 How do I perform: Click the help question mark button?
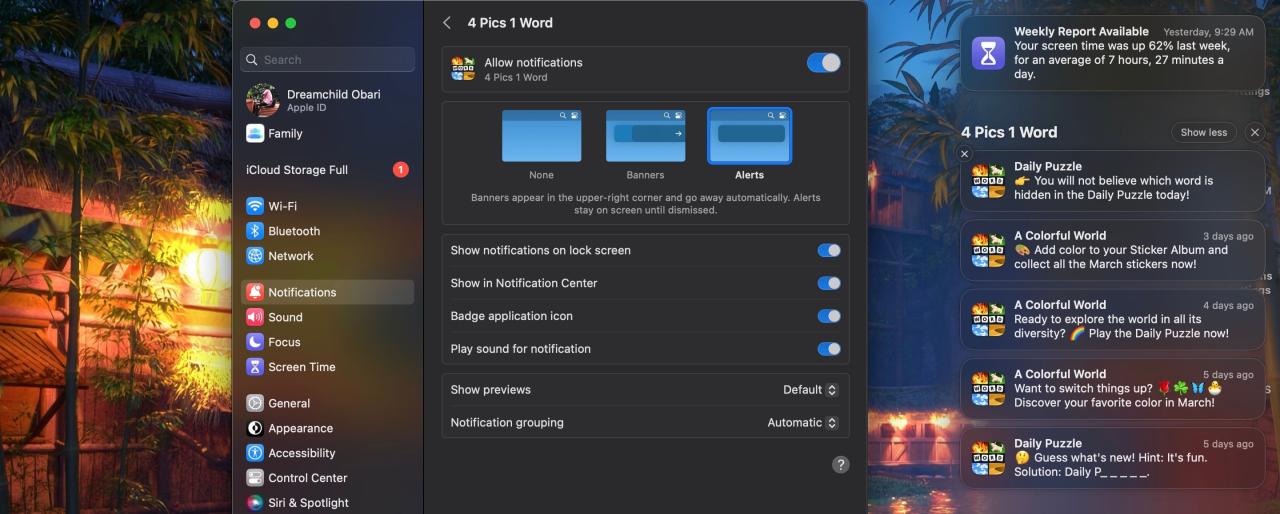841,464
